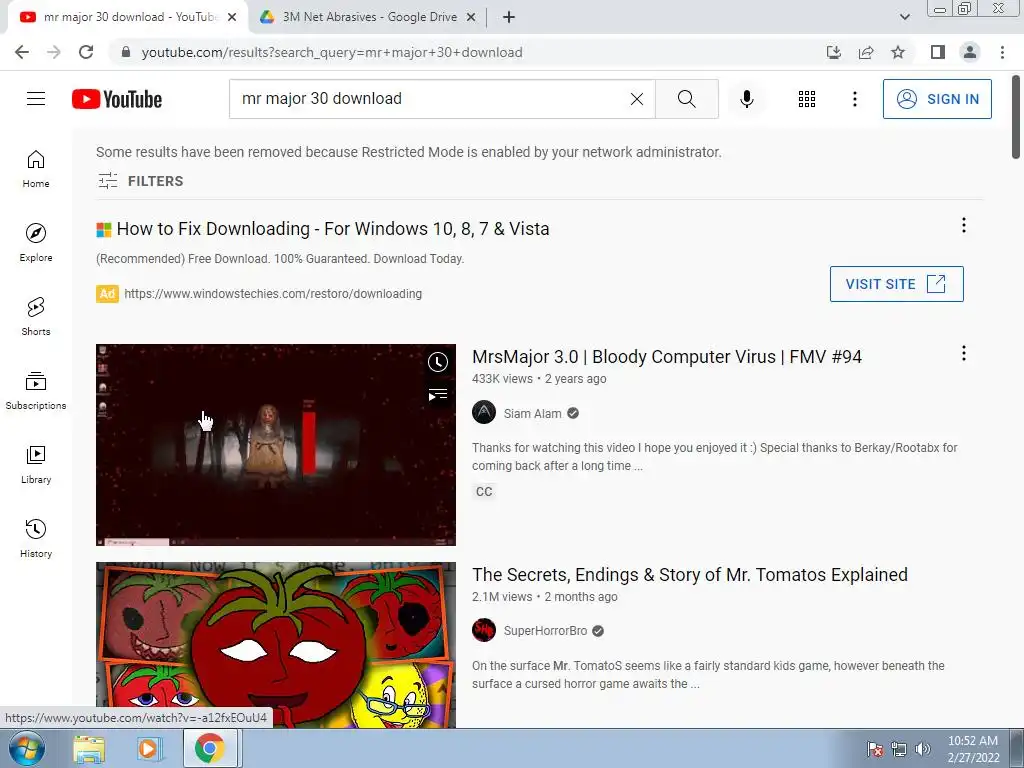Toggle the Chrome side panel
The width and height of the screenshot is (1024, 768).
938,52
